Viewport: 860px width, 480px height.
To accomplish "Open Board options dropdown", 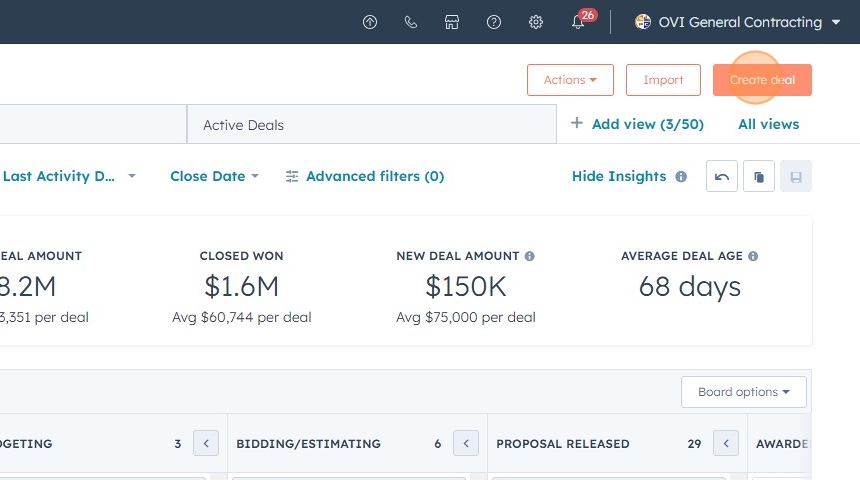I will coord(744,392).
